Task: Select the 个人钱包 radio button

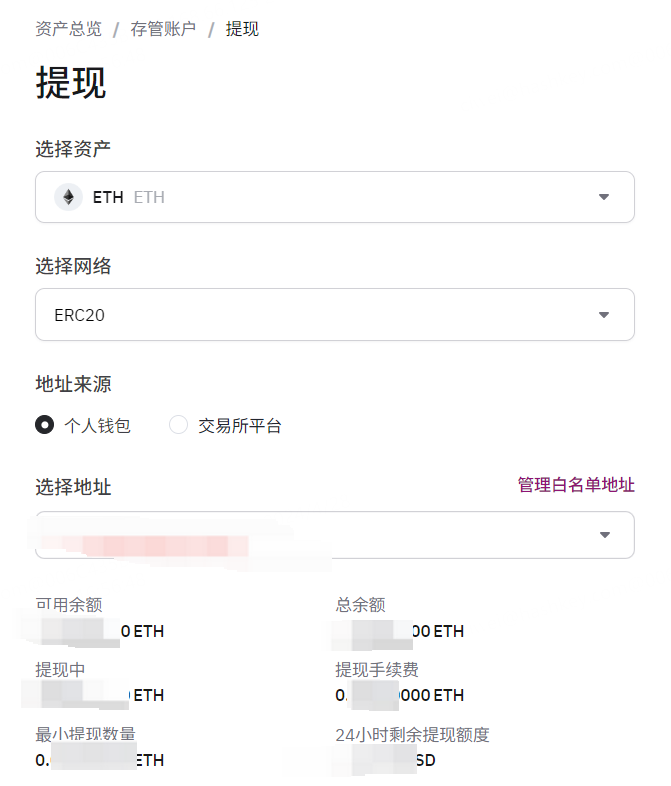Action: 44,425
